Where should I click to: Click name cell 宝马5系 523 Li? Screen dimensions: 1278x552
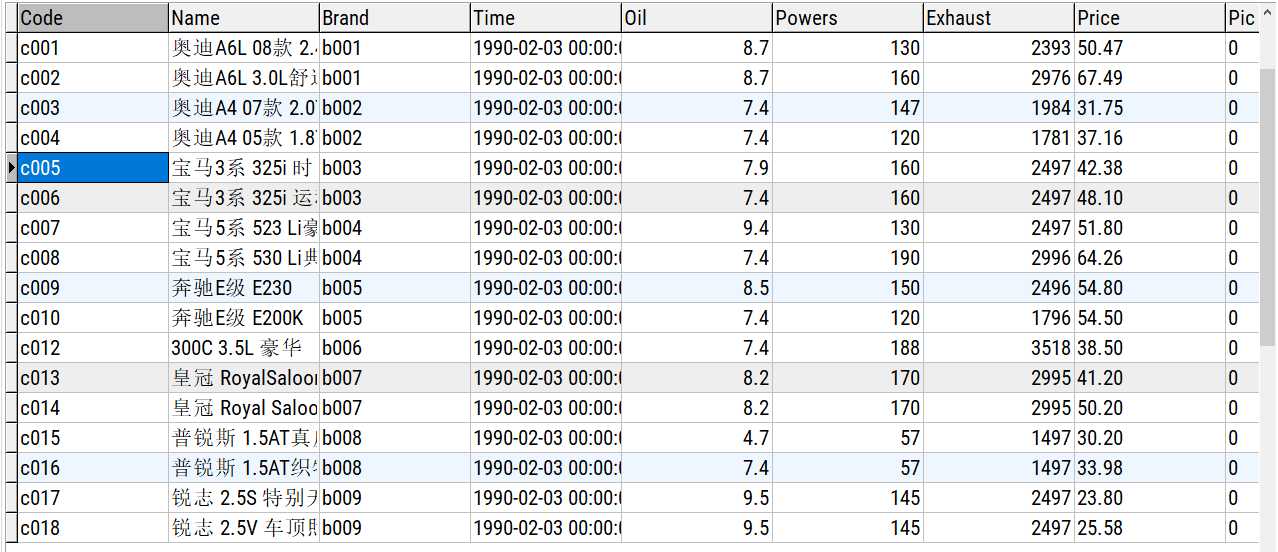[244, 228]
